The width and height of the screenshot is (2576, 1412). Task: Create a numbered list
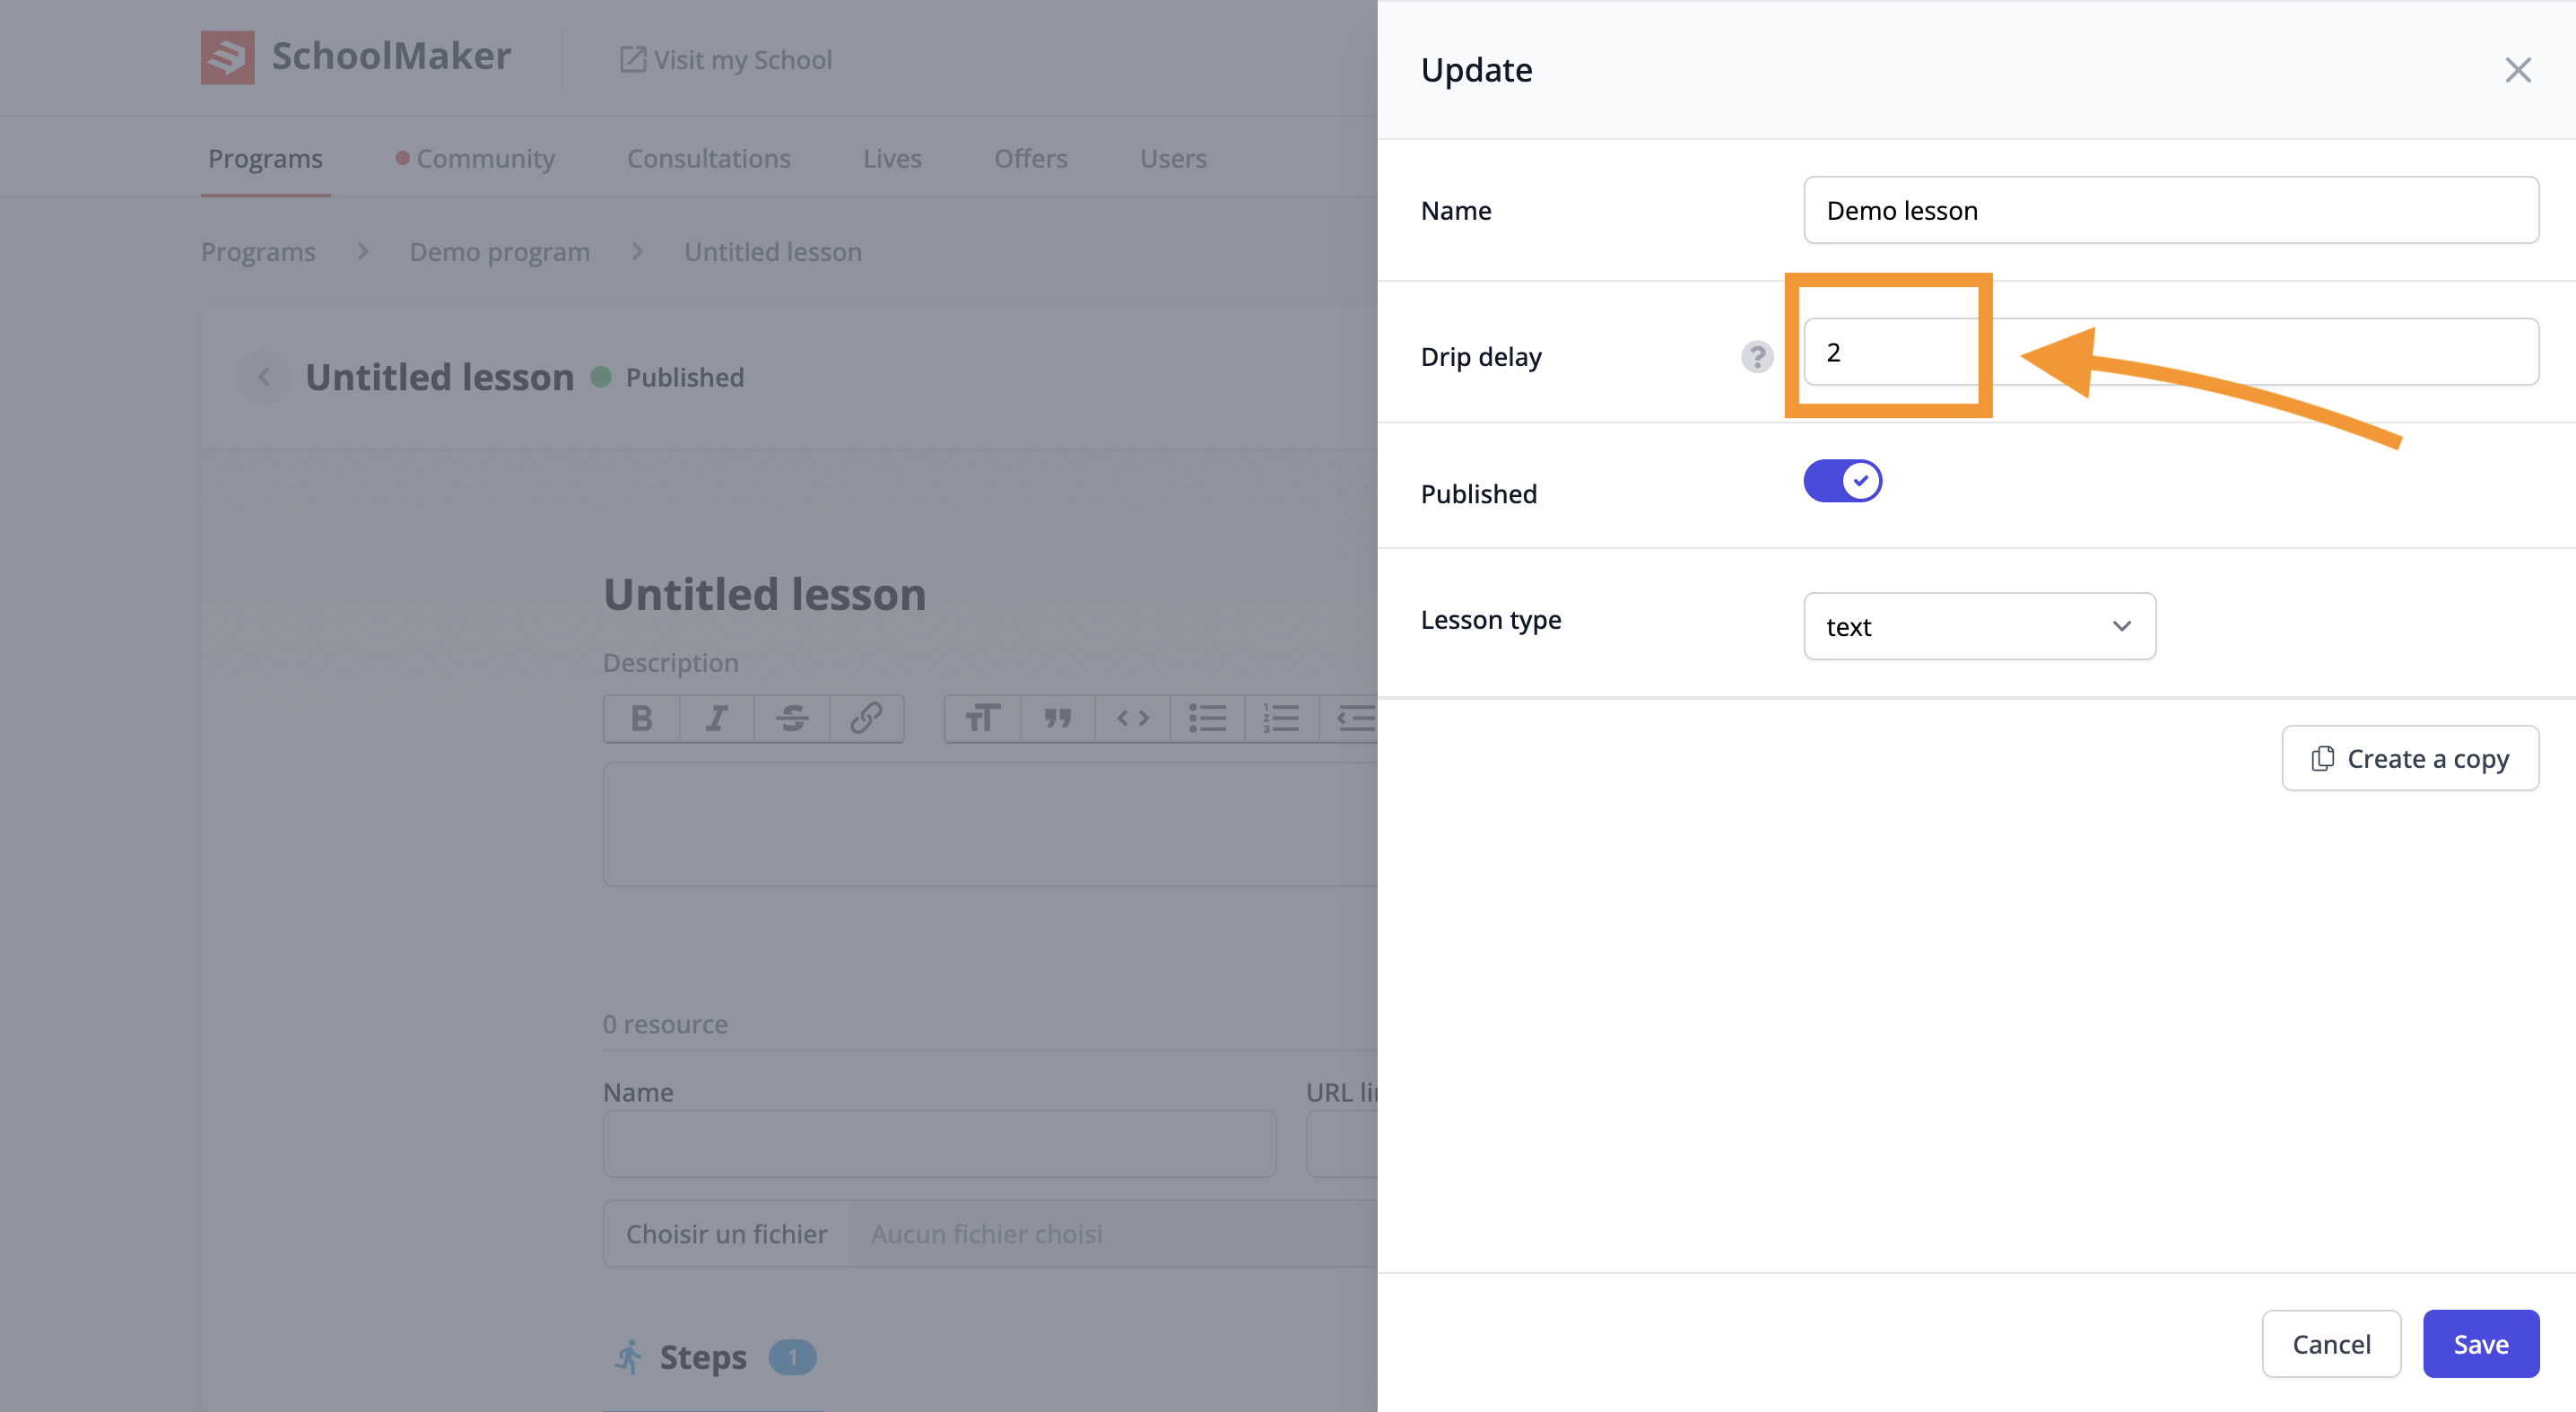point(1281,718)
